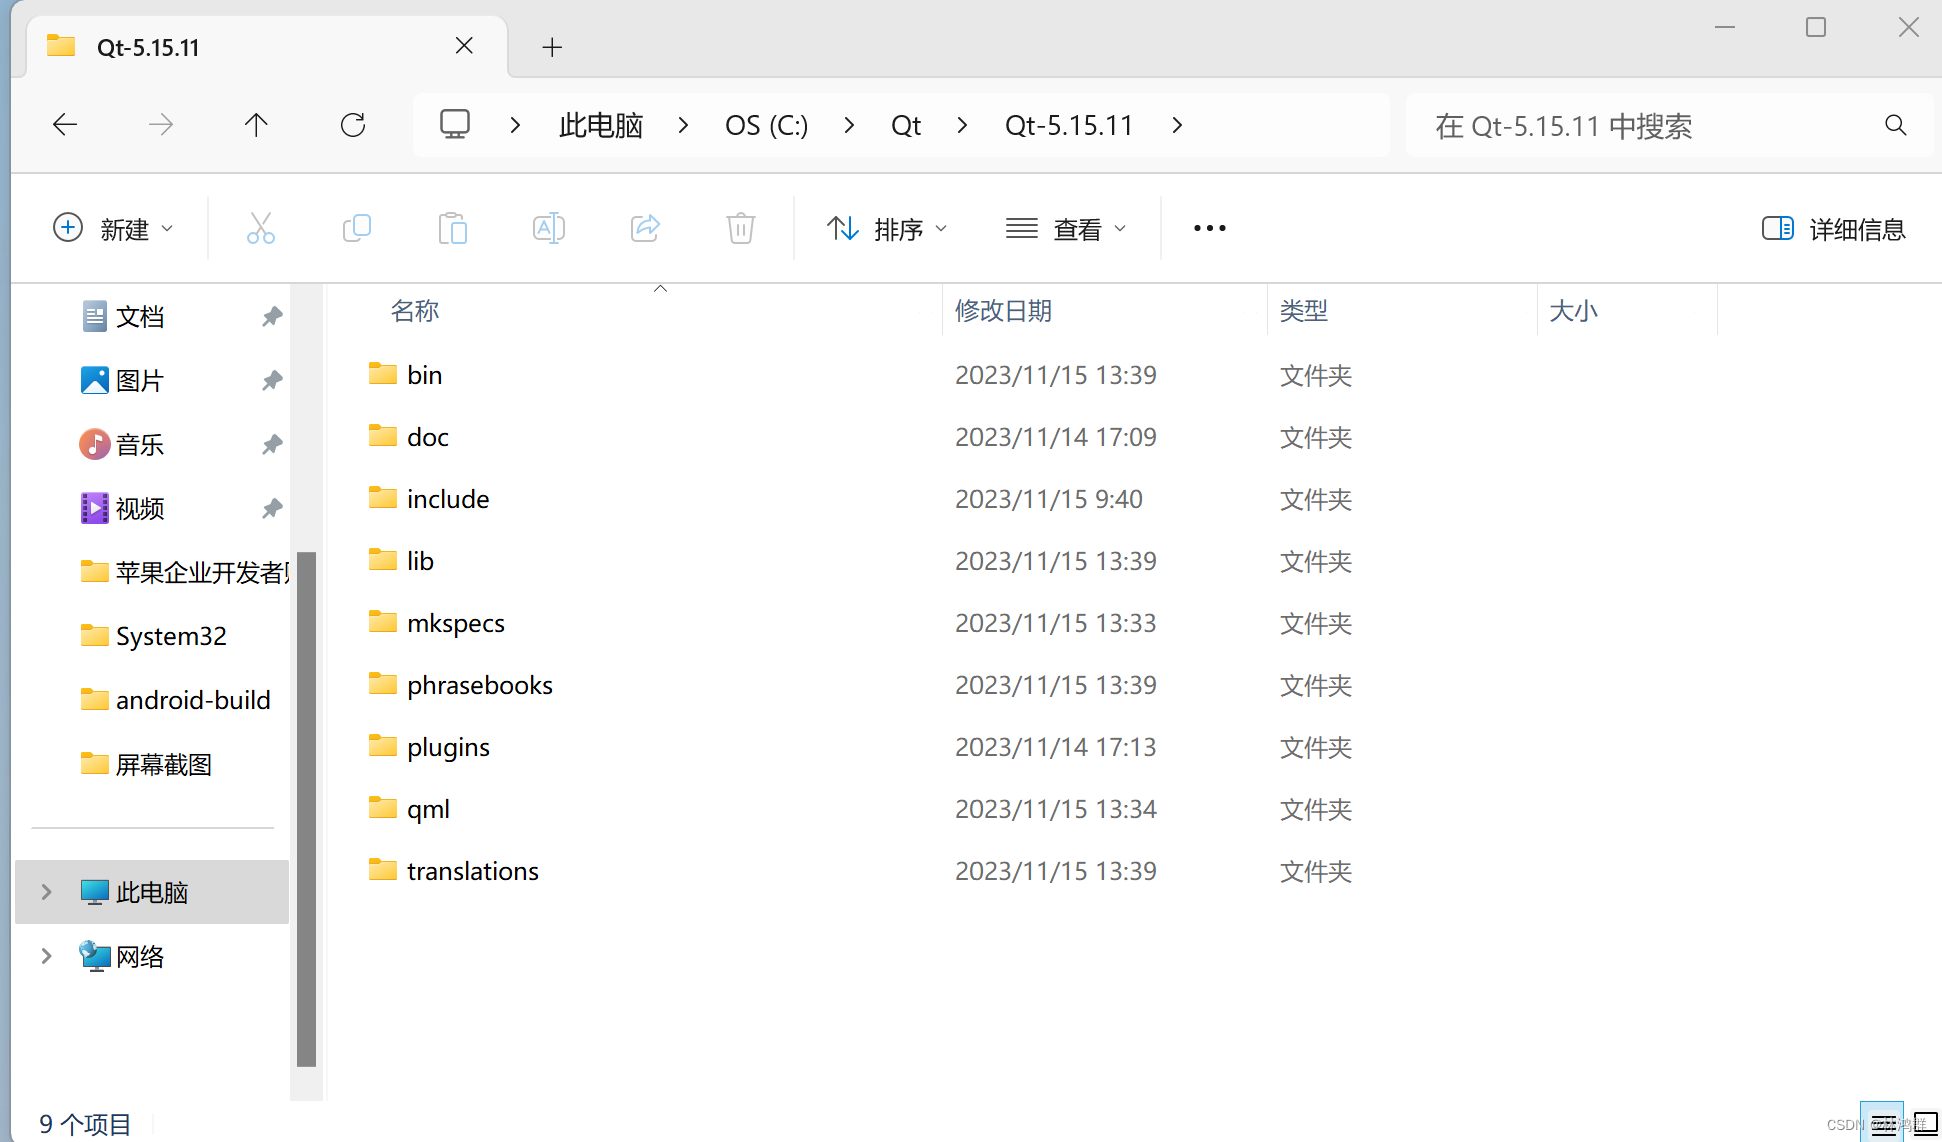Click the search magnifier icon

point(1895,125)
